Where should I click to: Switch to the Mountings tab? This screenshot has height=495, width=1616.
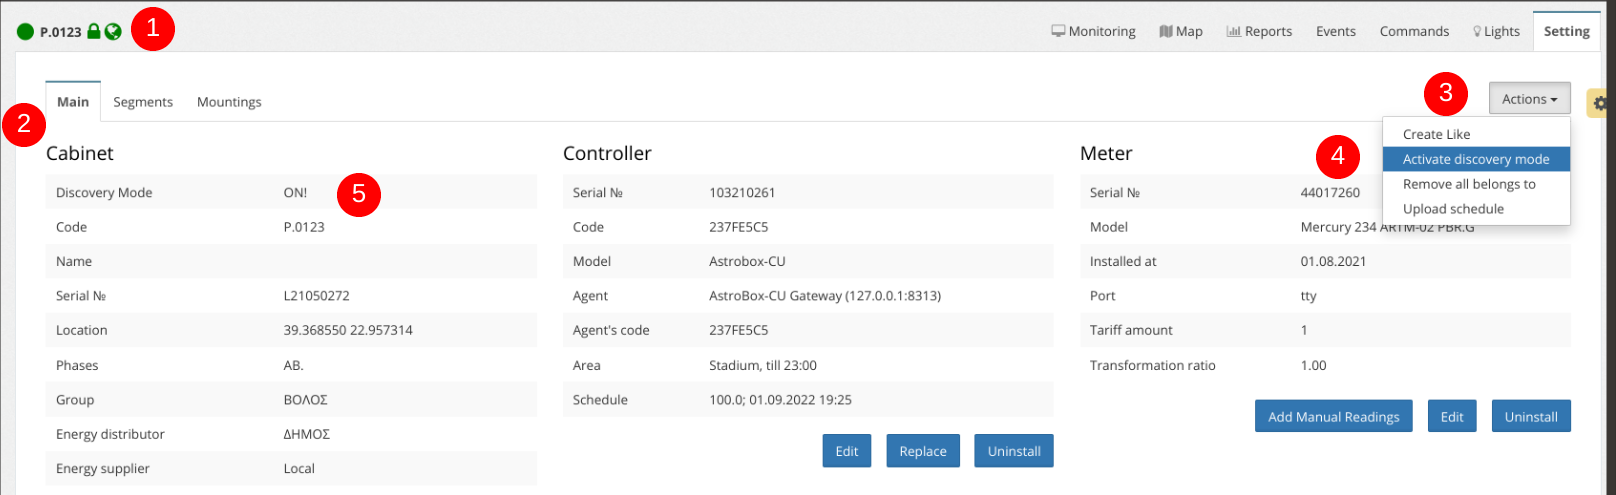tap(229, 102)
